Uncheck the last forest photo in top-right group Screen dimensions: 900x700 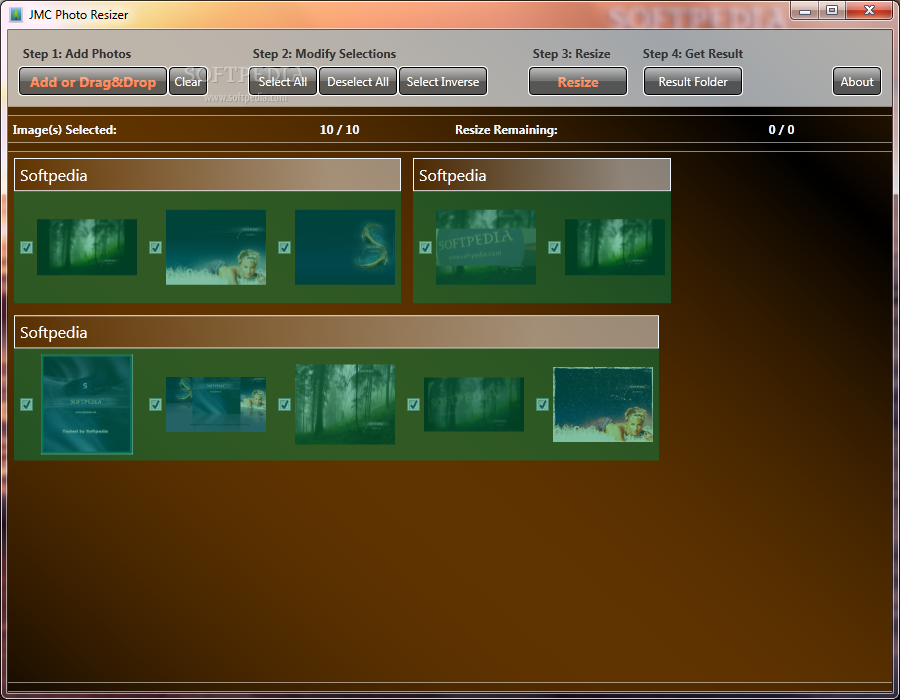point(554,247)
